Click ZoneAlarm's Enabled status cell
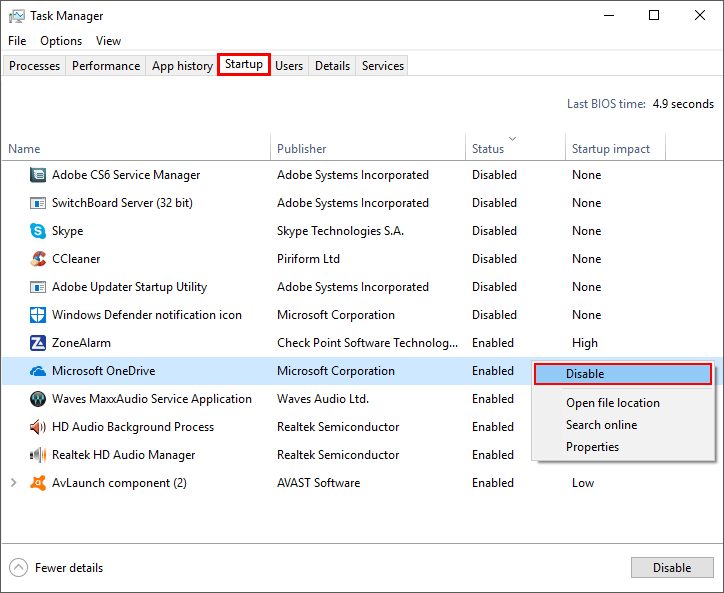The width and height of the screenshot is (724, 593). click(493, 343)
